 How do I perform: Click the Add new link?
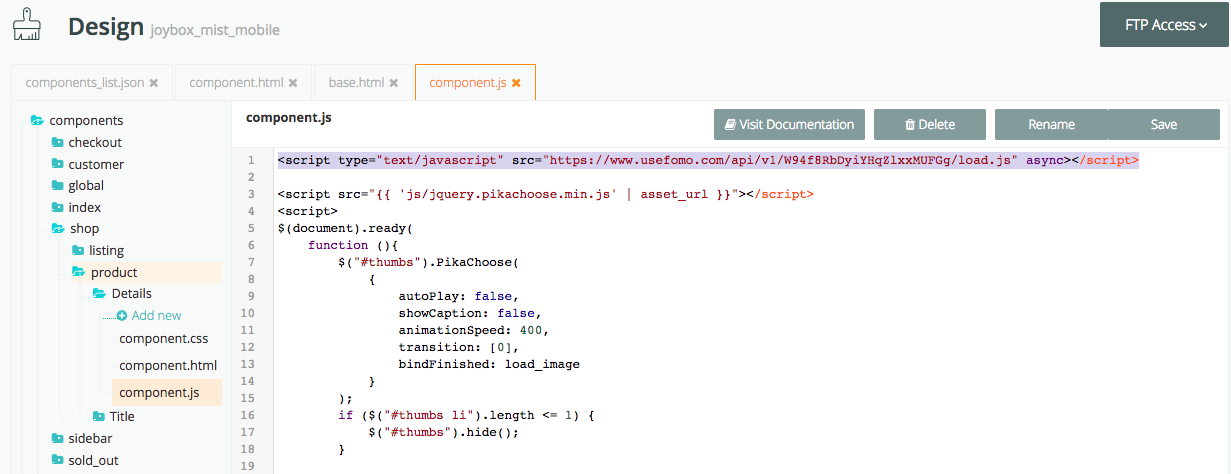click(x=156, y=315)
